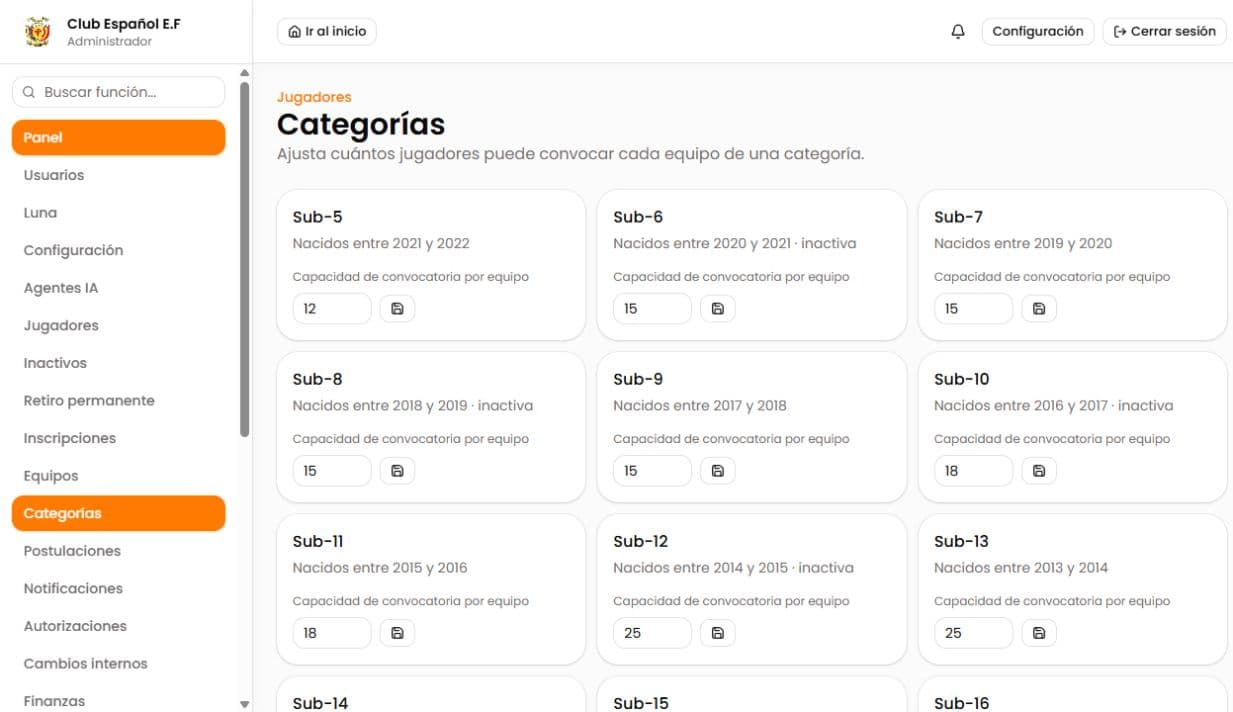Screen dimensions: 1233x712
Task: Click the Sub-13 card title
Action: [x=961, y=541]
